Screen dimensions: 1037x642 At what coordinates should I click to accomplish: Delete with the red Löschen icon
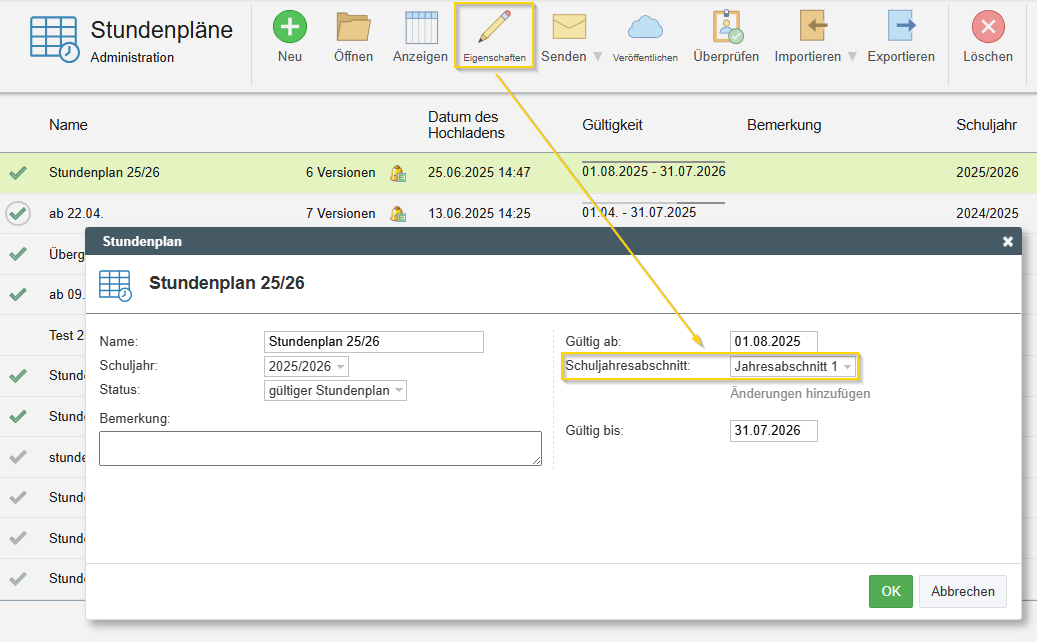coord(988,27)
